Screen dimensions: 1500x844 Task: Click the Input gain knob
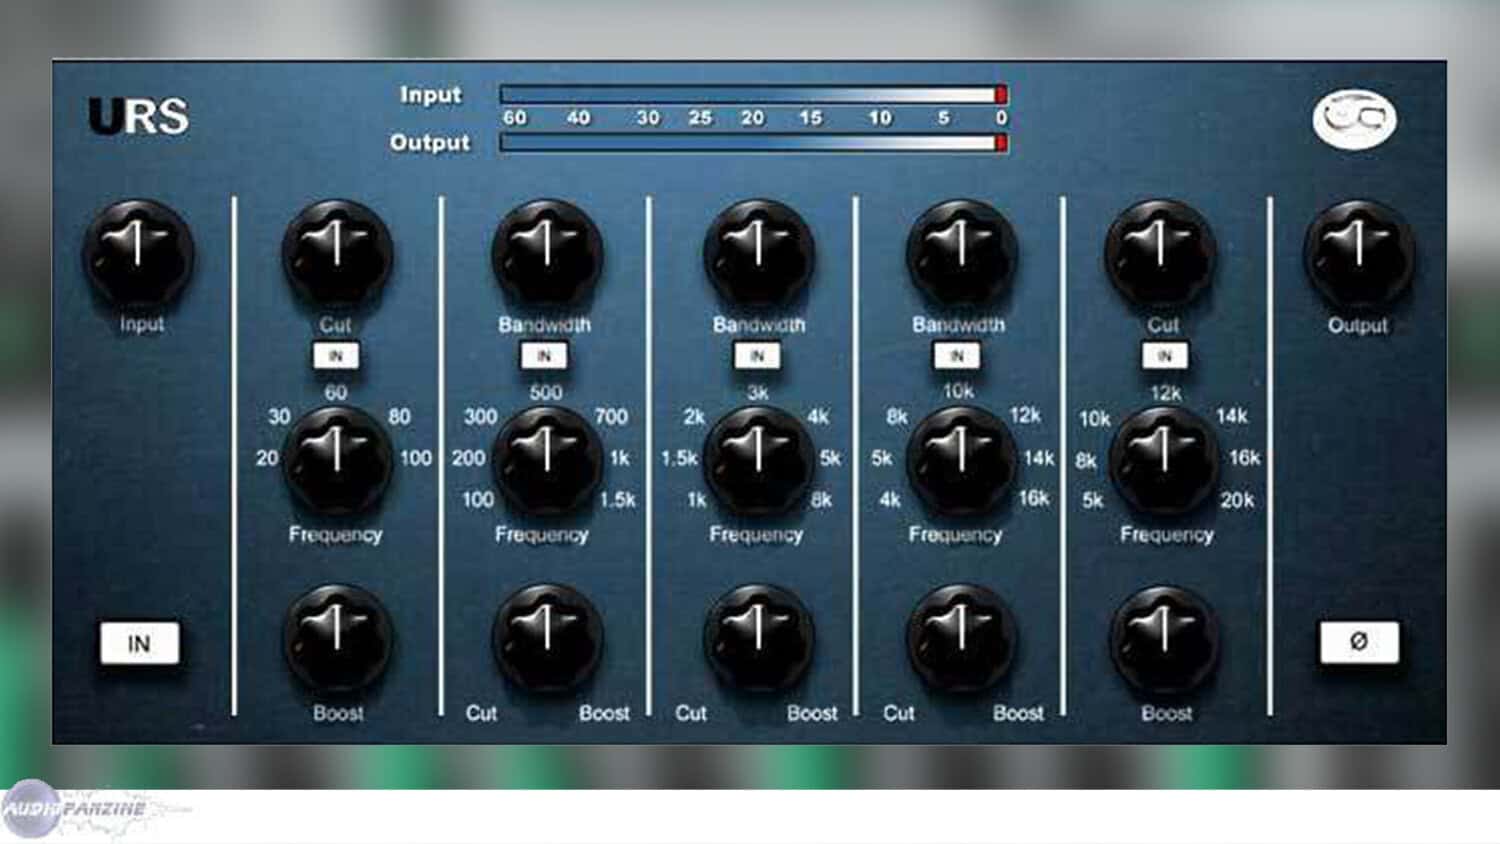coord(137,251)
